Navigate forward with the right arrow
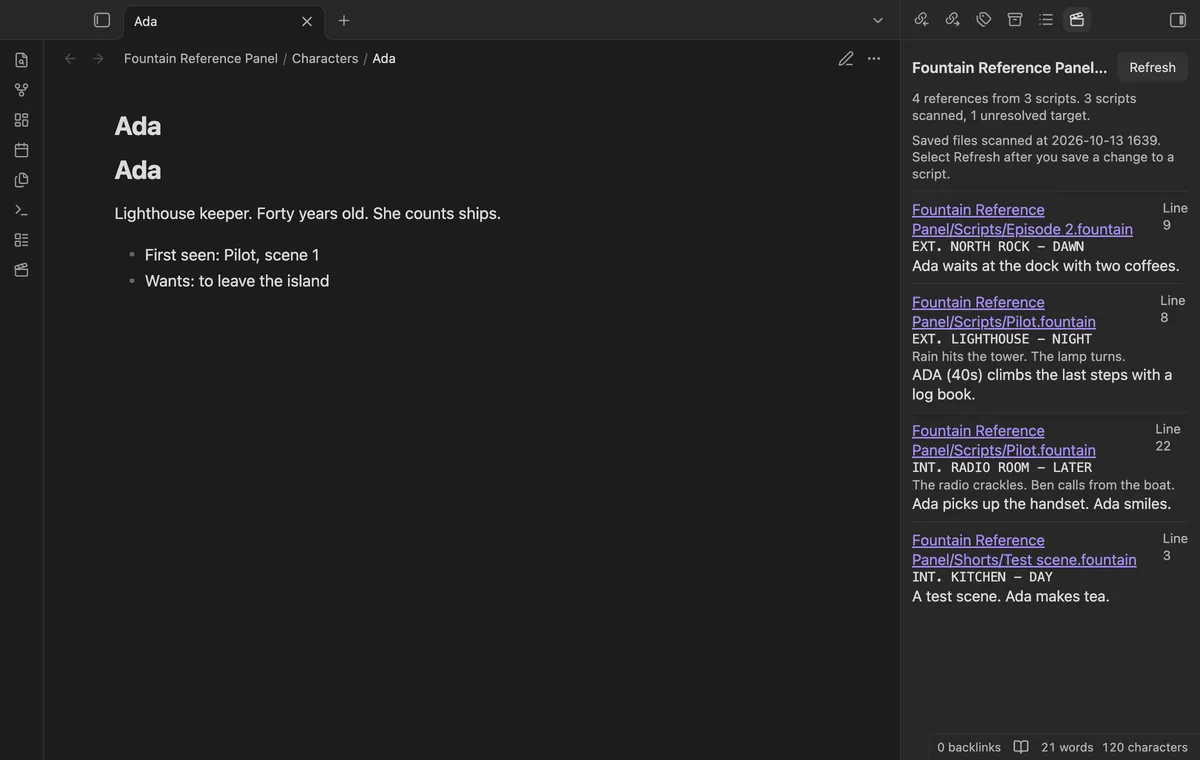The width and height of the screenshot is (1200, 760). 98,58
